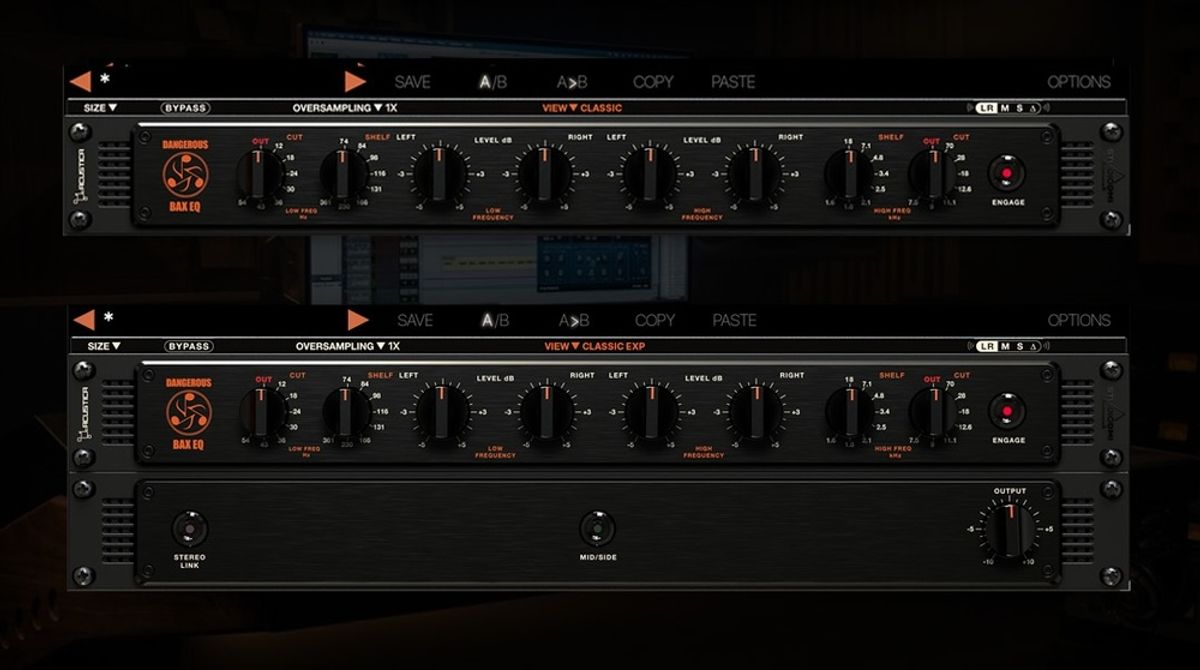Select LR monitoring mode in lower Classic Exp plugin

coord(987,346)
